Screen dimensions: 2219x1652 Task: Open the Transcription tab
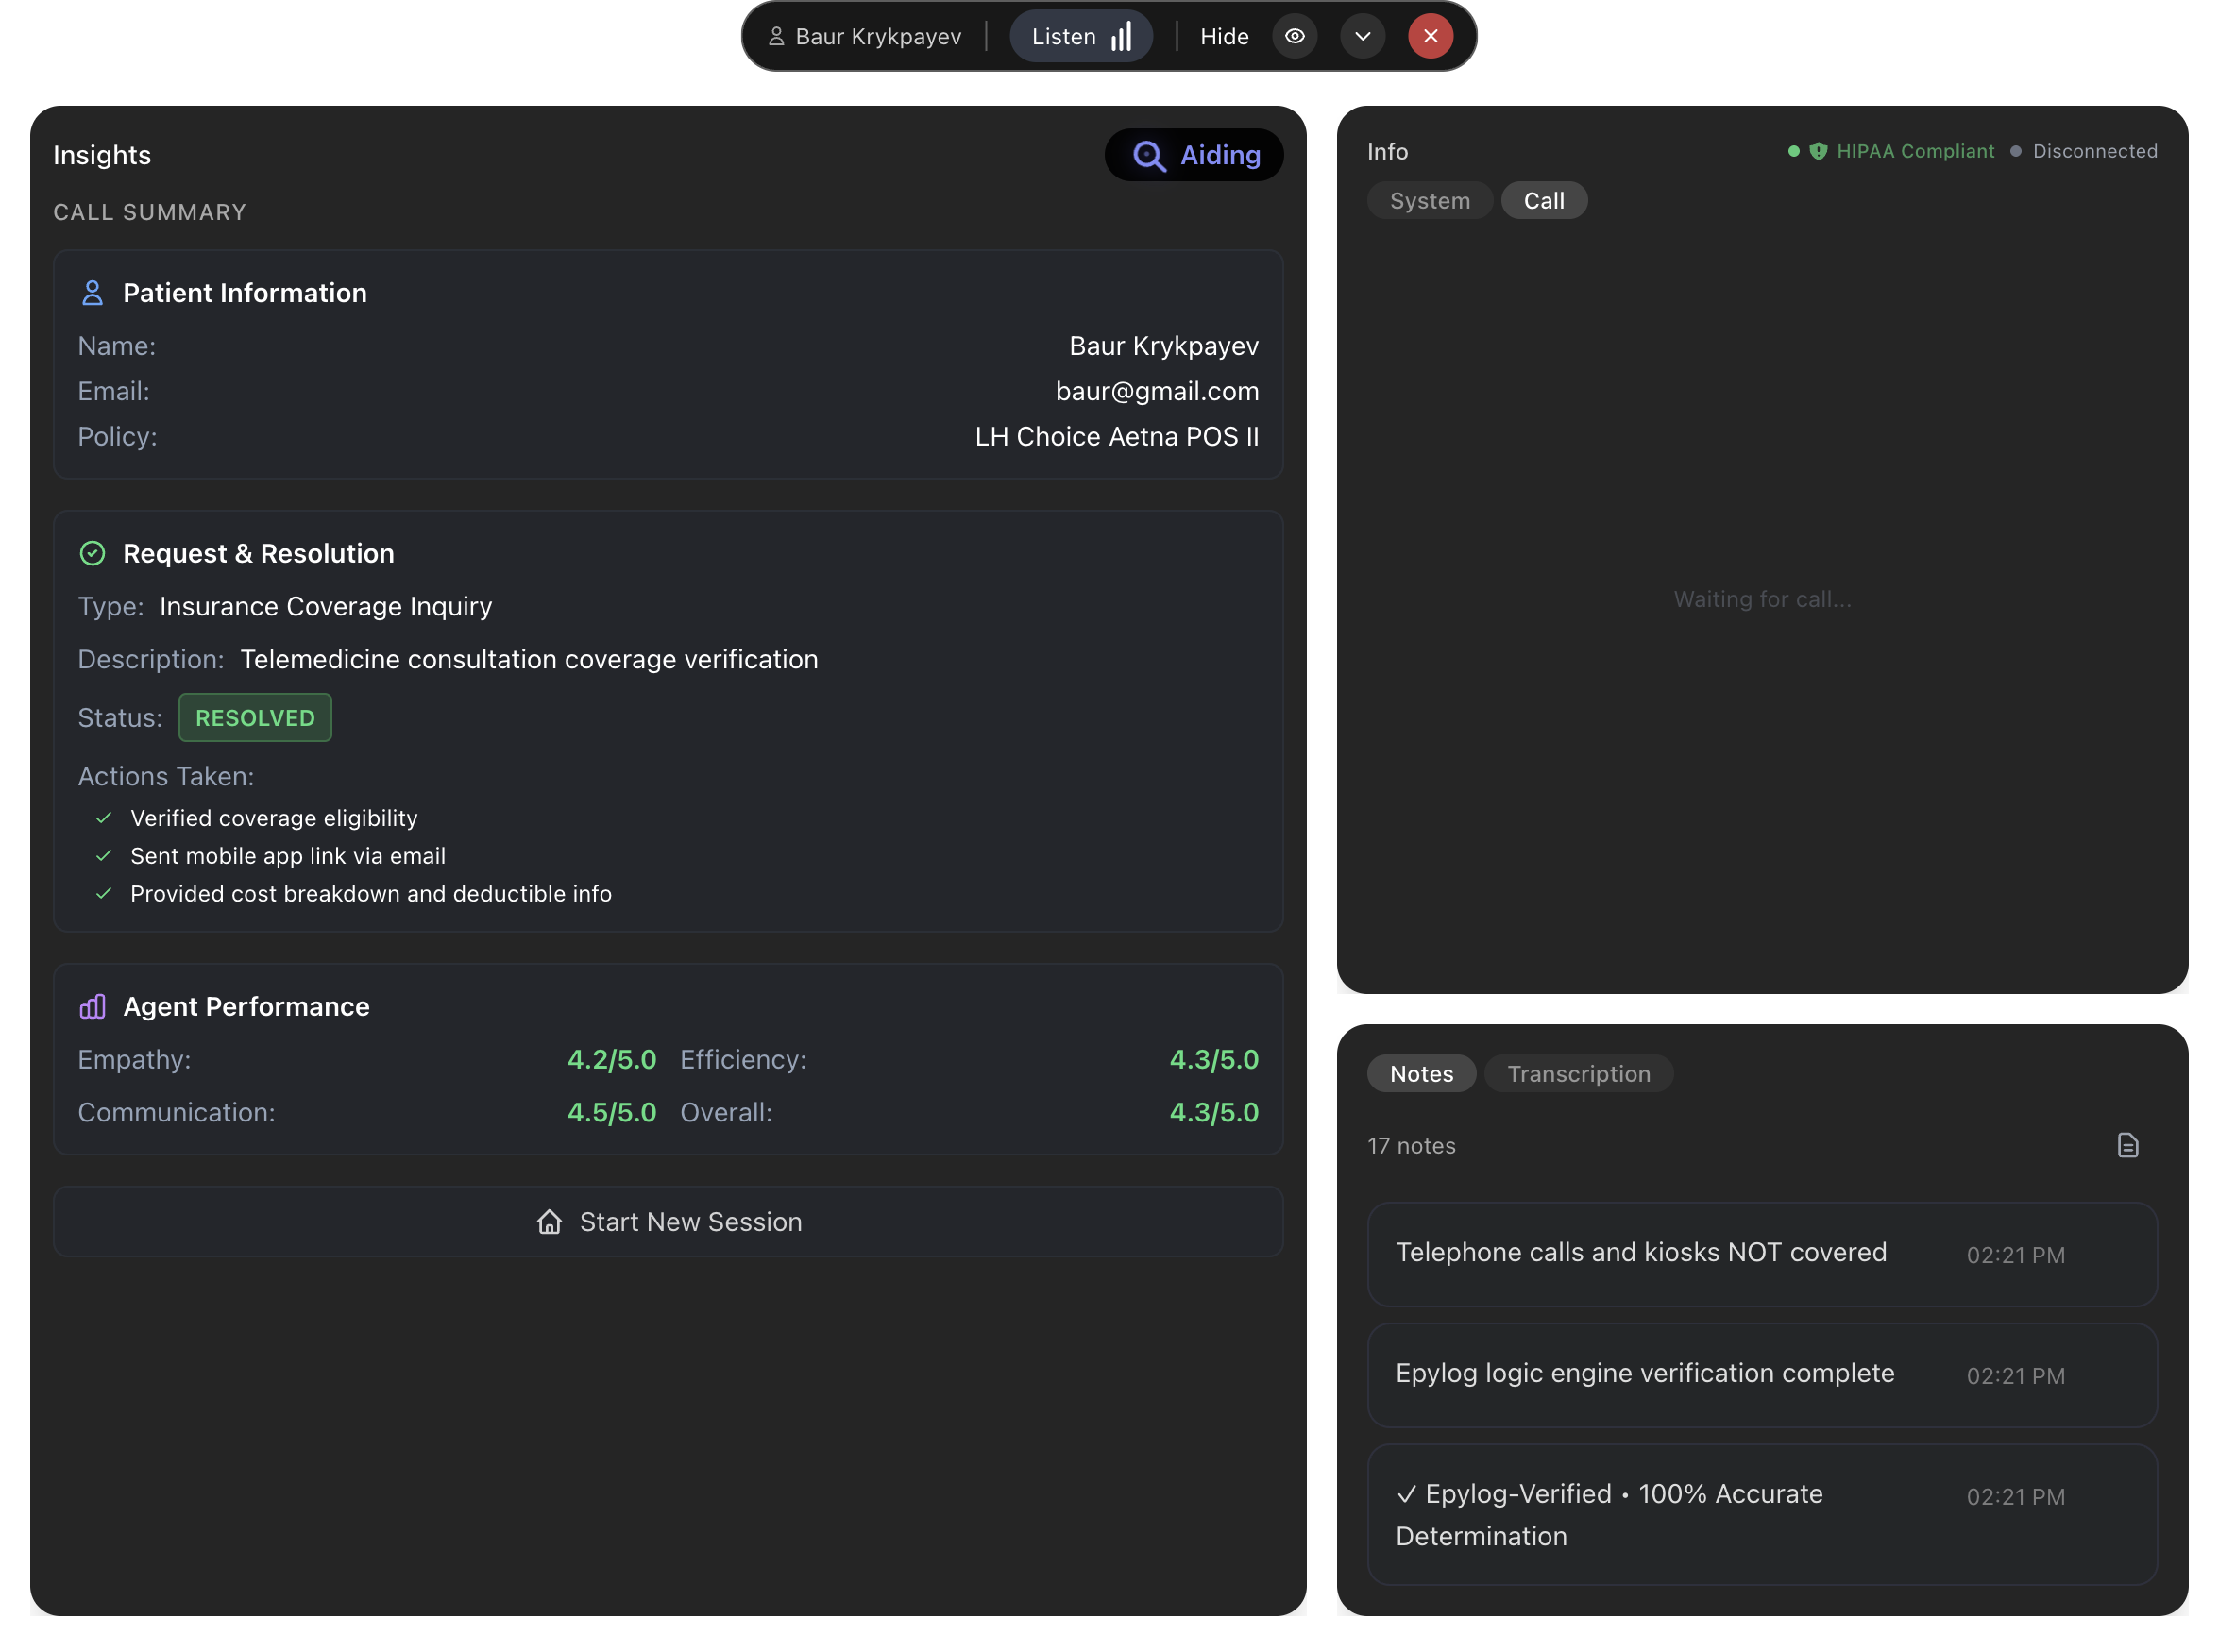pos(1578,1073)
